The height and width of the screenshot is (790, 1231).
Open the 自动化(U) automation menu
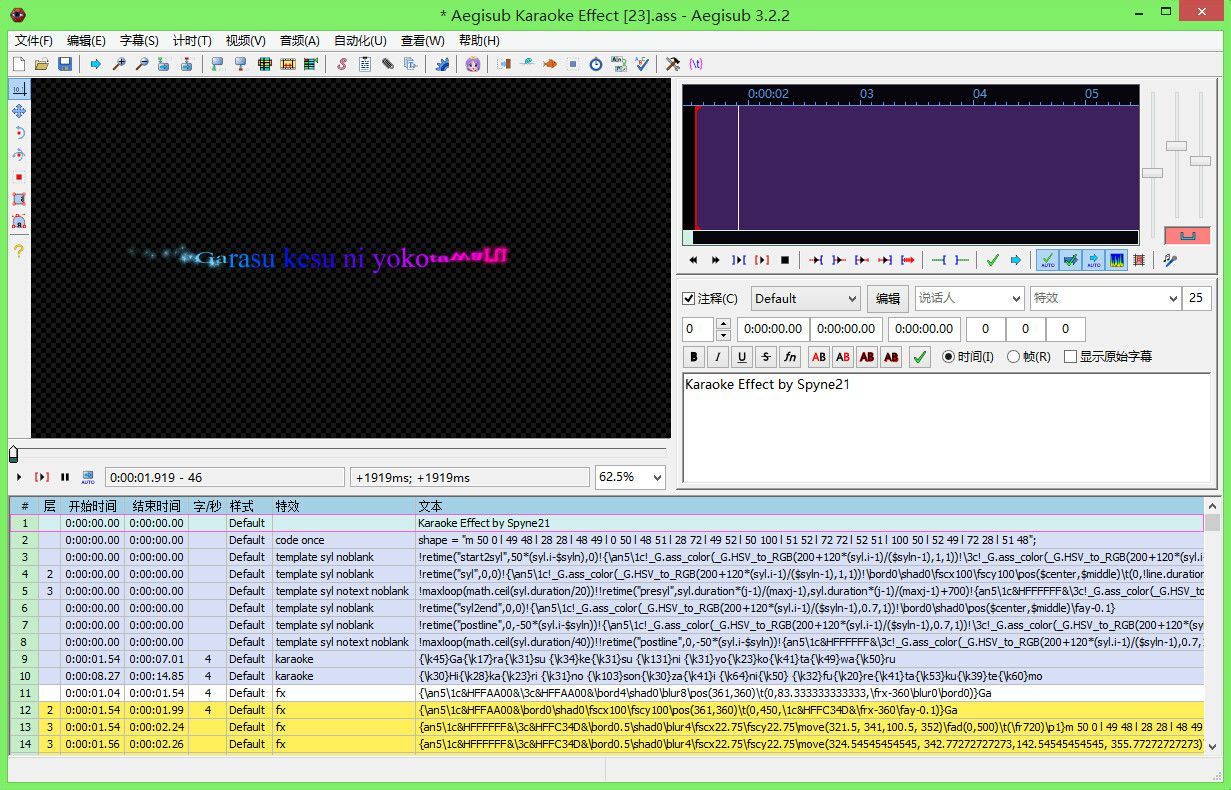[x=360, y=41]
